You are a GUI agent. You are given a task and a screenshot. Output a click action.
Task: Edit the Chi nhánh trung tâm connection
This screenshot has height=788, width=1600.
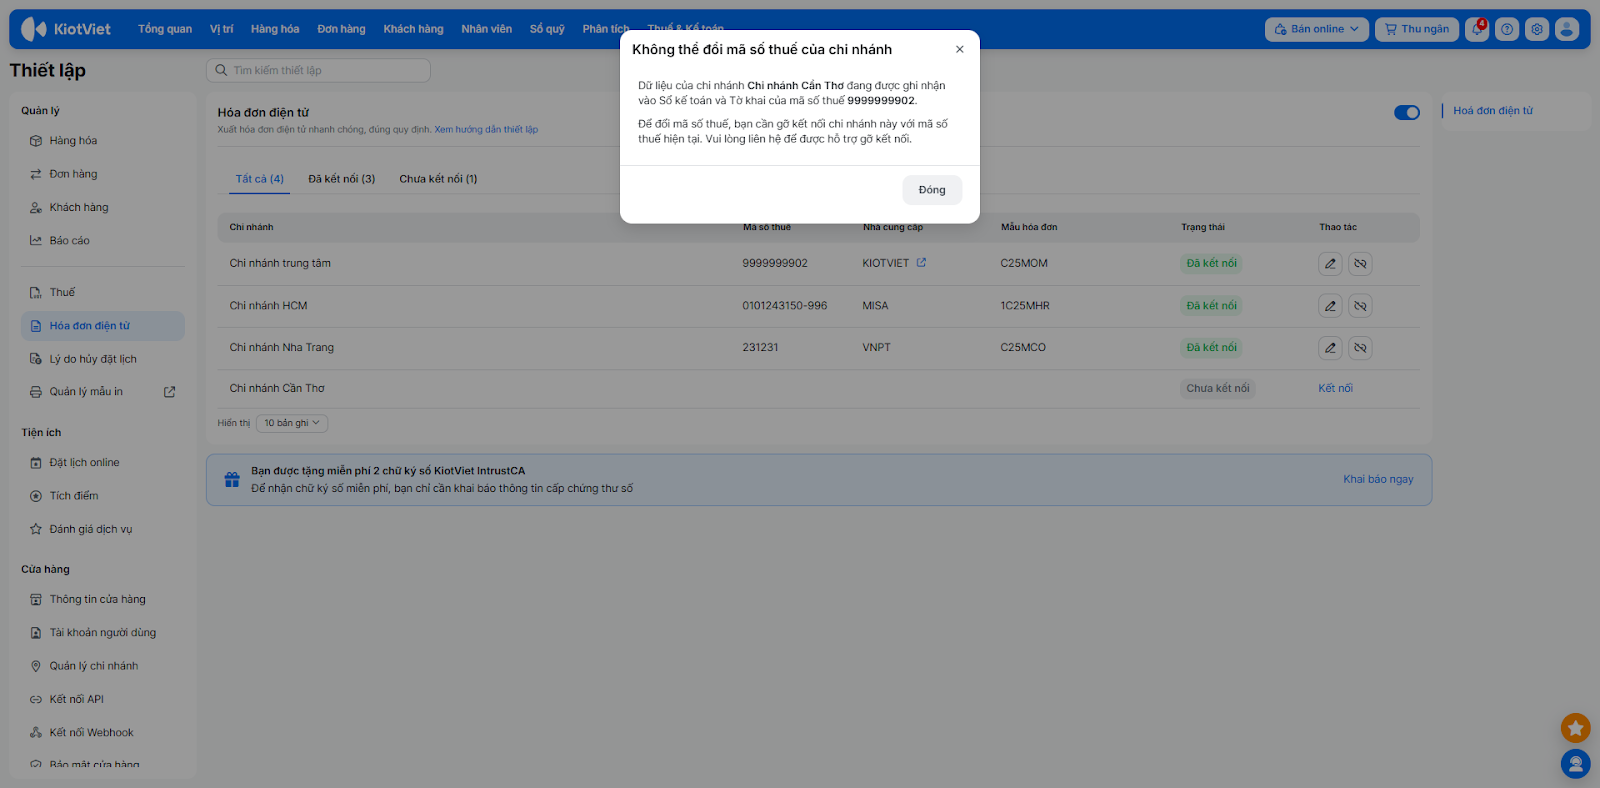(x=1330, y=264)
